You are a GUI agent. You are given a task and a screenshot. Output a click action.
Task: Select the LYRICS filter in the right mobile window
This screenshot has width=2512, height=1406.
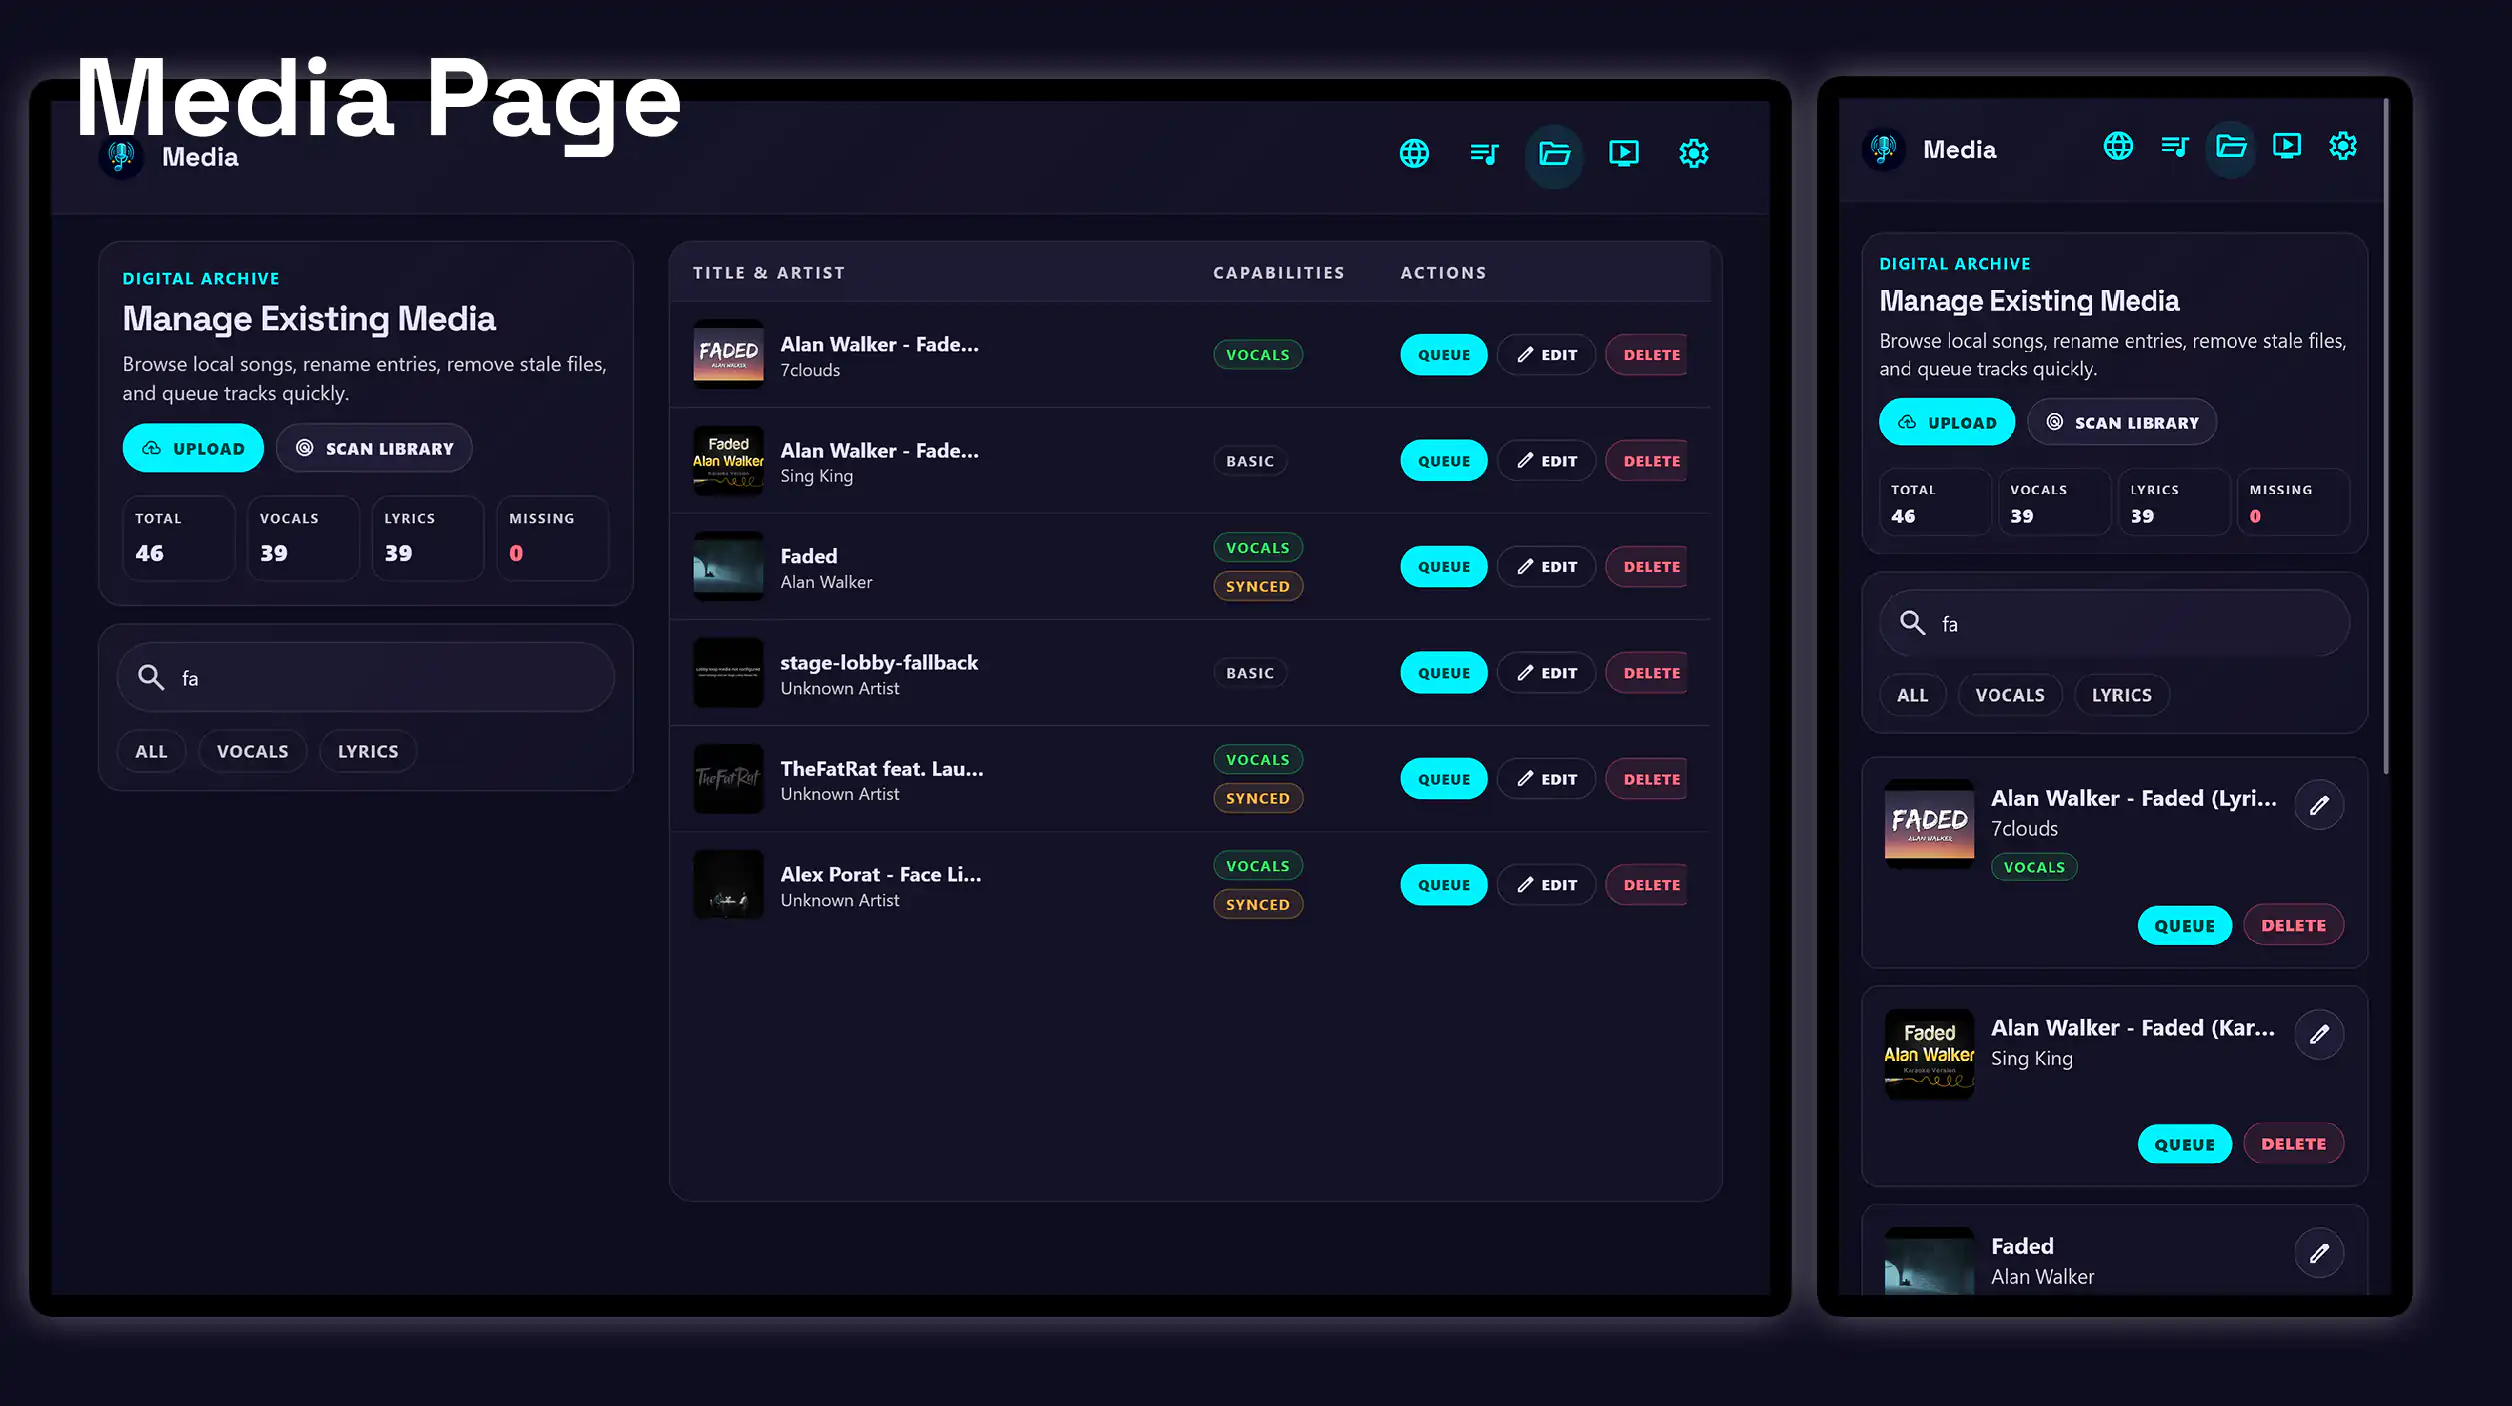(2122, 695)
